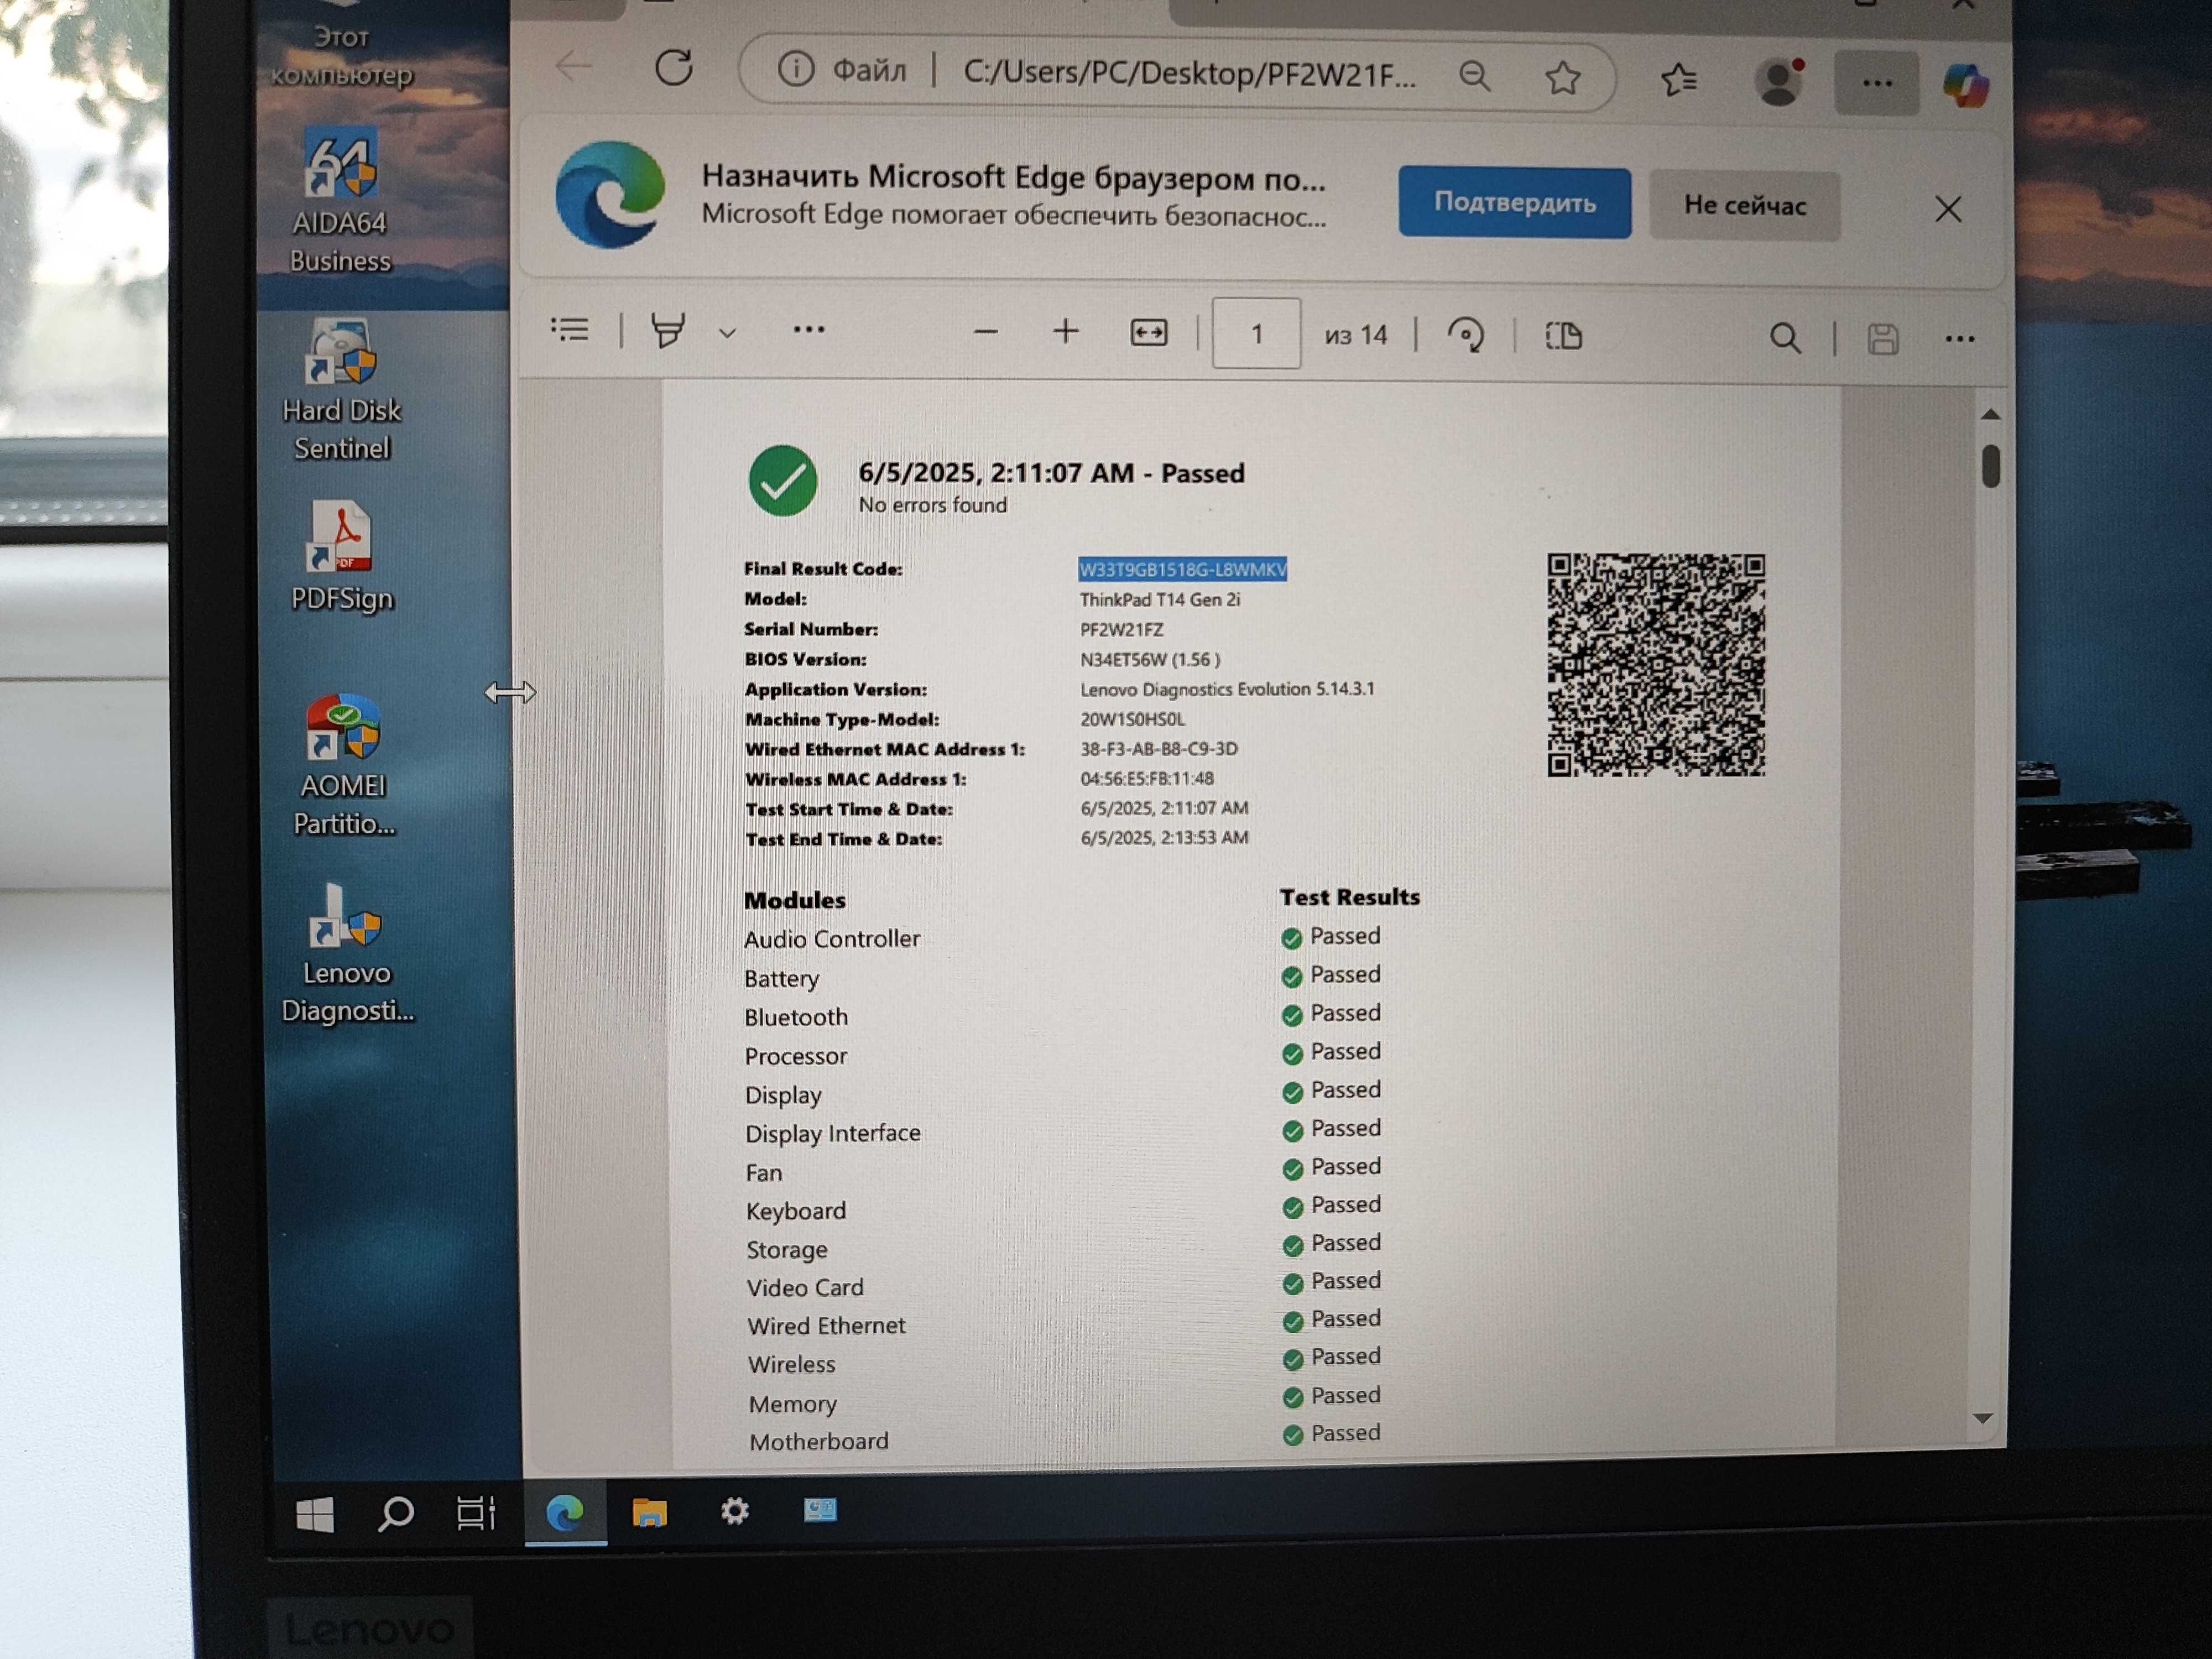Open the favorites list icon

[1679, 79]
